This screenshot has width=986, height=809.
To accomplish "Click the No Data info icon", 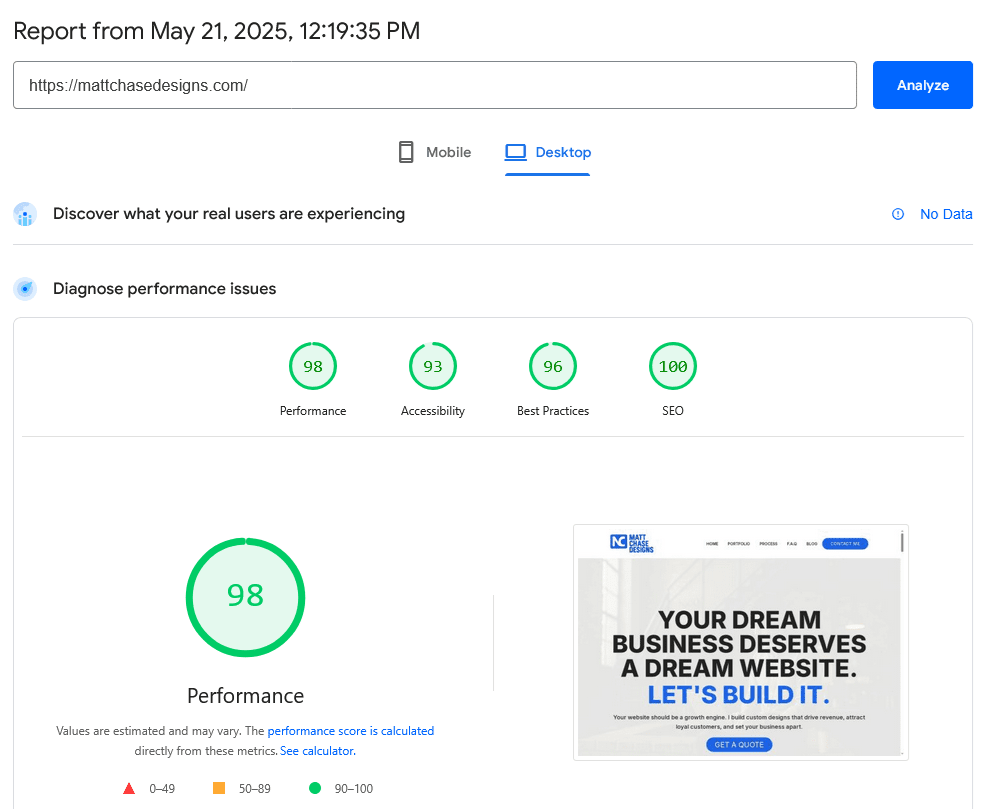I will click(898, 214).
